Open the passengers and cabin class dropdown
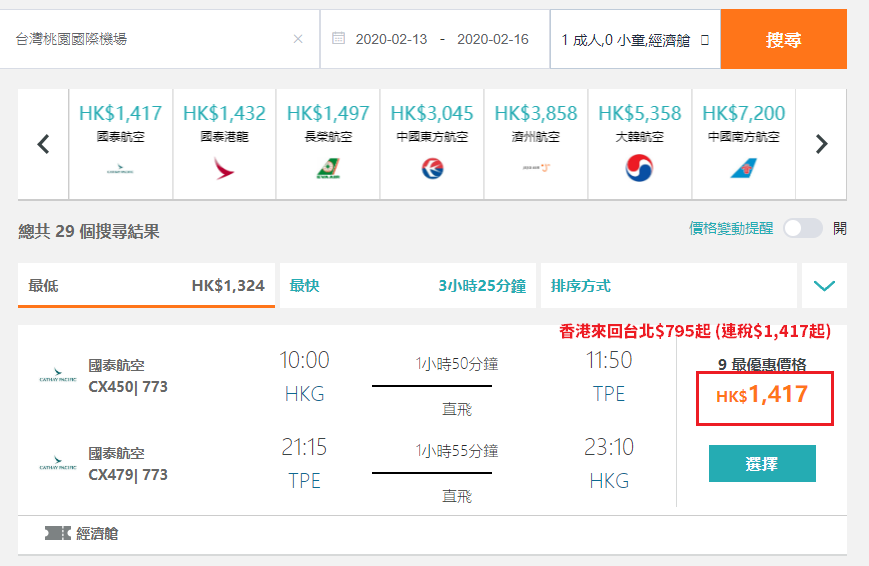The height and width of the screenshot is (566, 869). point(635,39)
